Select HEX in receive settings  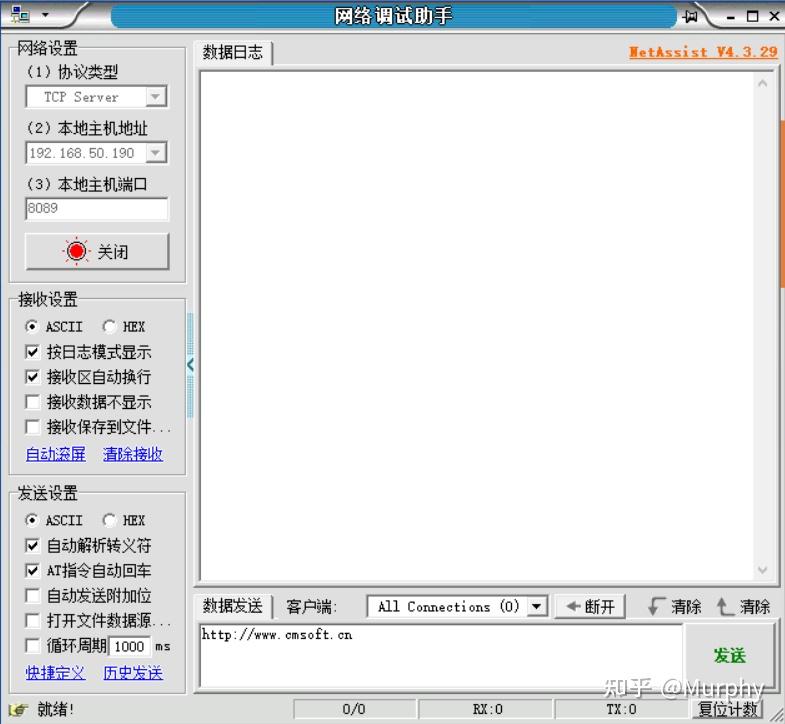coord(123,326)
